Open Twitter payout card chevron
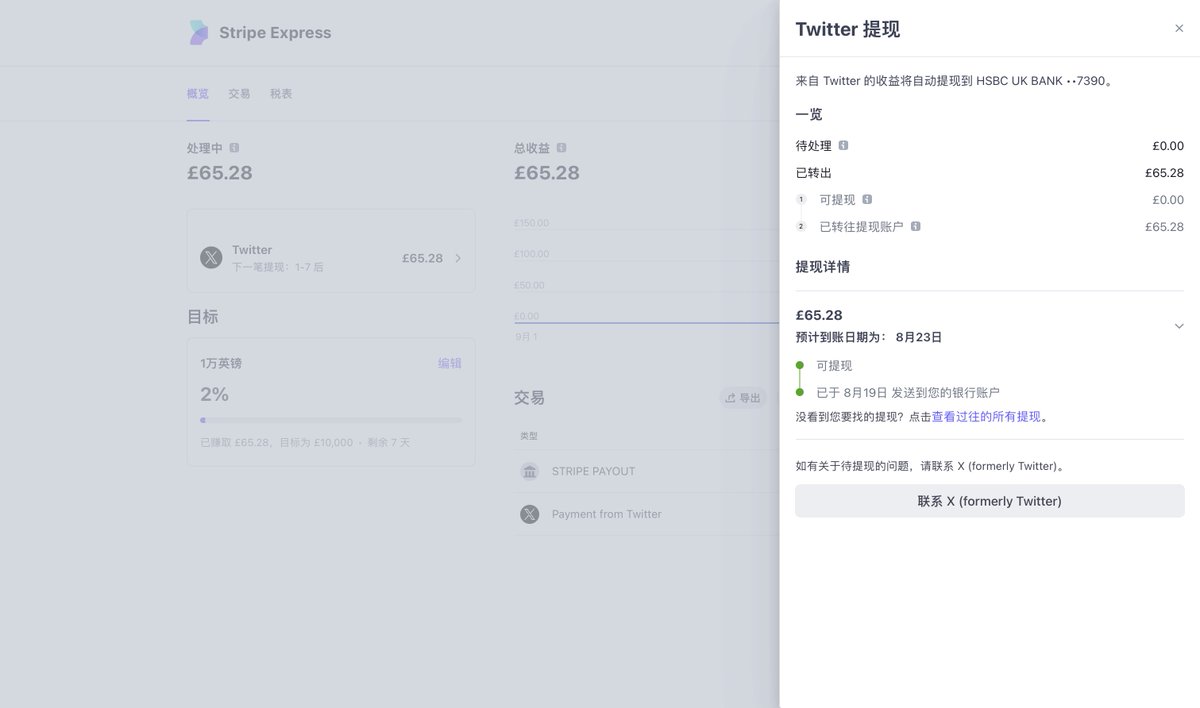The image size is (1200, 708). click(458, 258)
